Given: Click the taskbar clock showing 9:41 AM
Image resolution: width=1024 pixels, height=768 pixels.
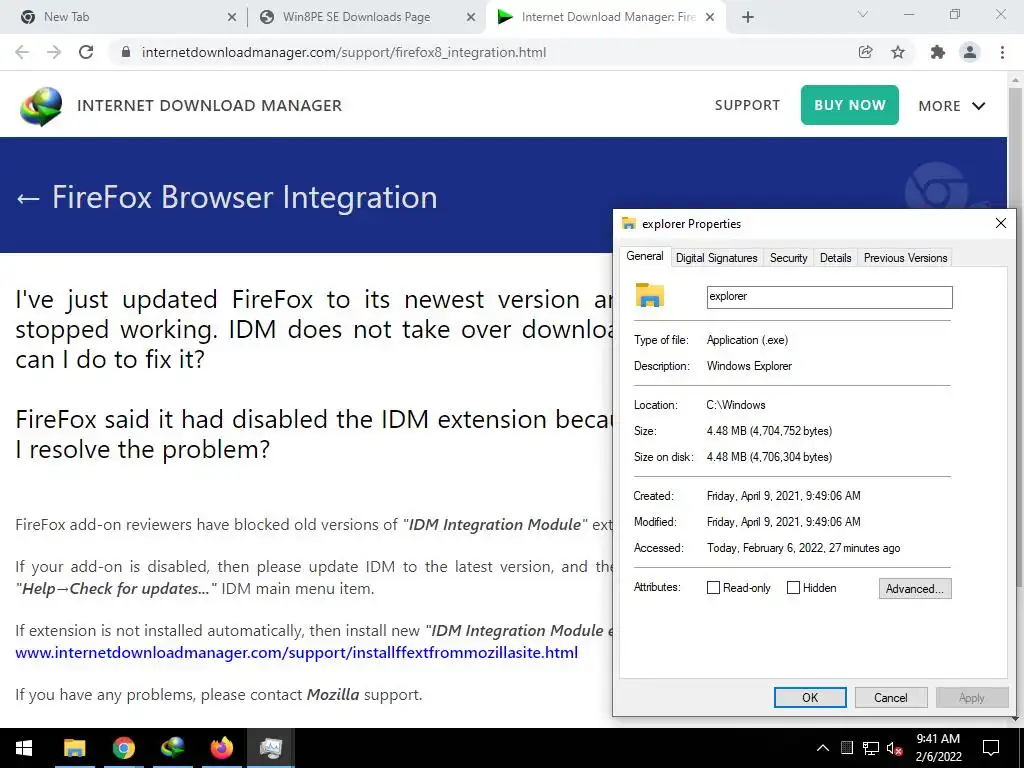Looking at the screenshot, I should coord(938,748).
